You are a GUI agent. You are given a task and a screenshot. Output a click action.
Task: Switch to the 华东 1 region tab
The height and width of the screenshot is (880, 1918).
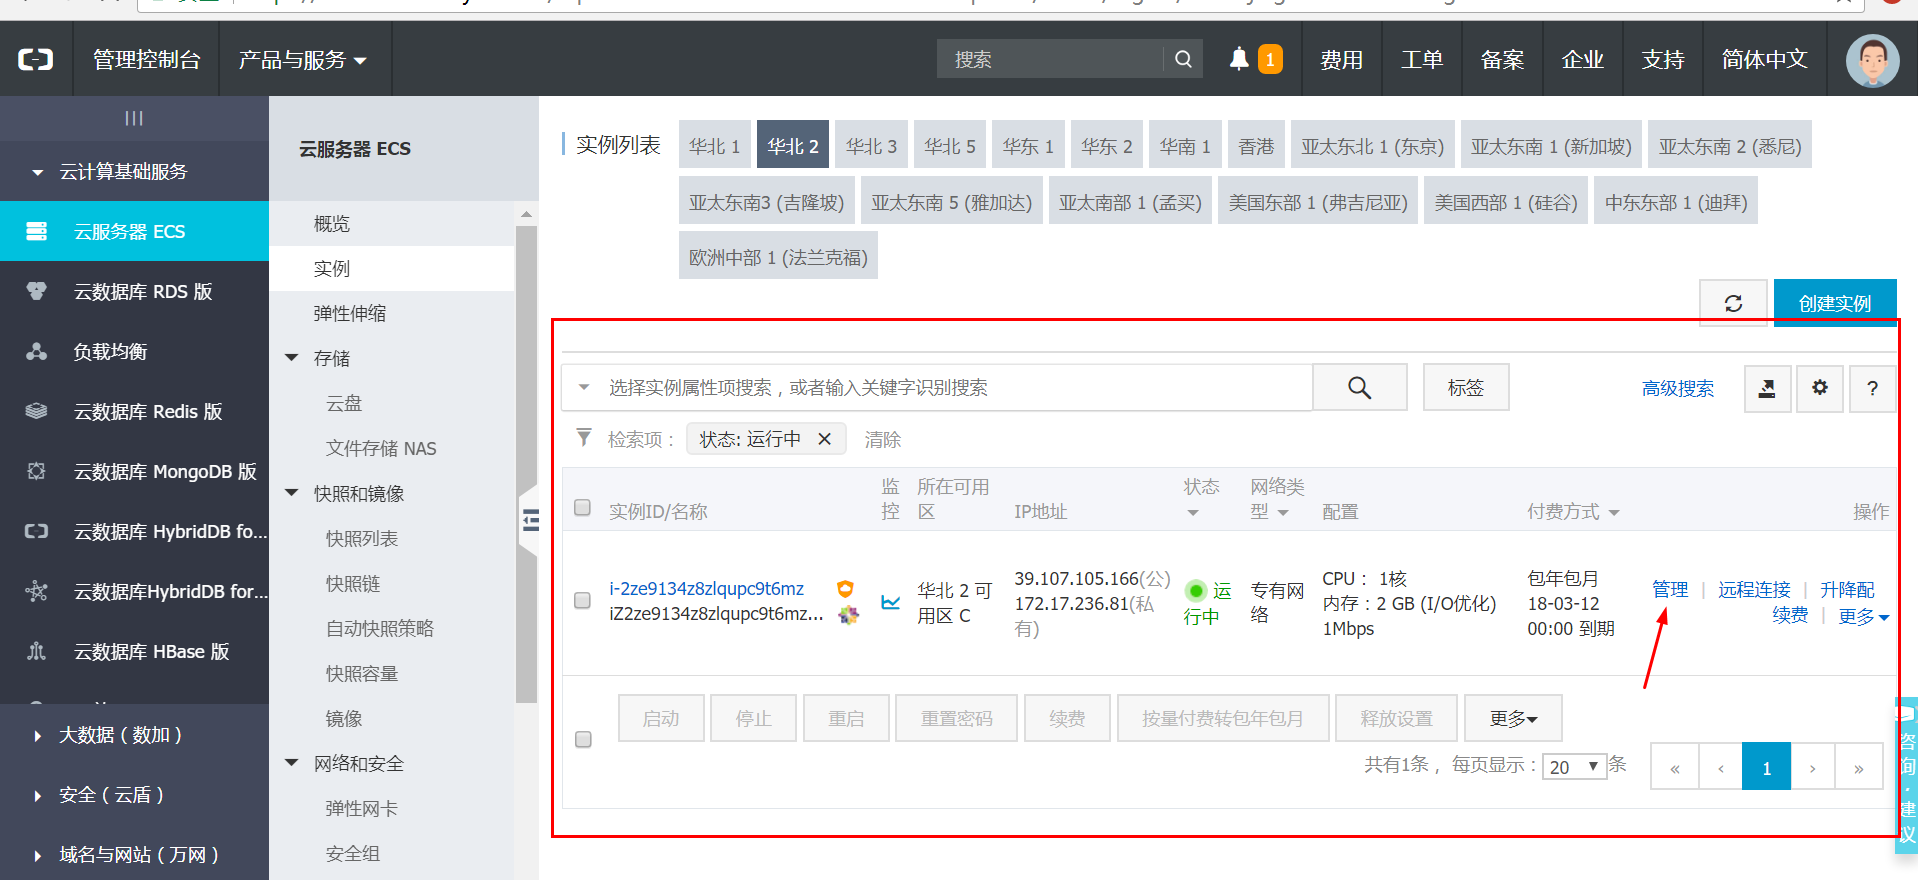(x=1029, y=146)
